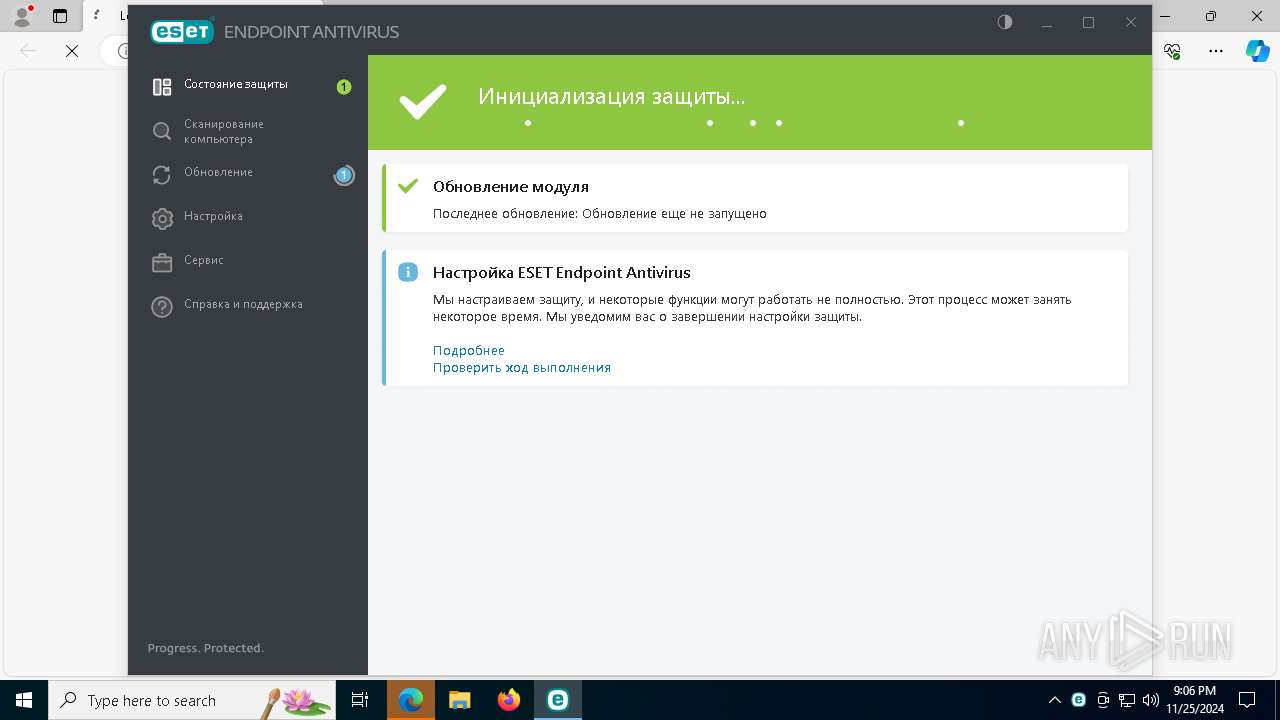Click Проверить ход выполнения link
The height and width of the screenshot is (720, 1280).
coord(522,367)
